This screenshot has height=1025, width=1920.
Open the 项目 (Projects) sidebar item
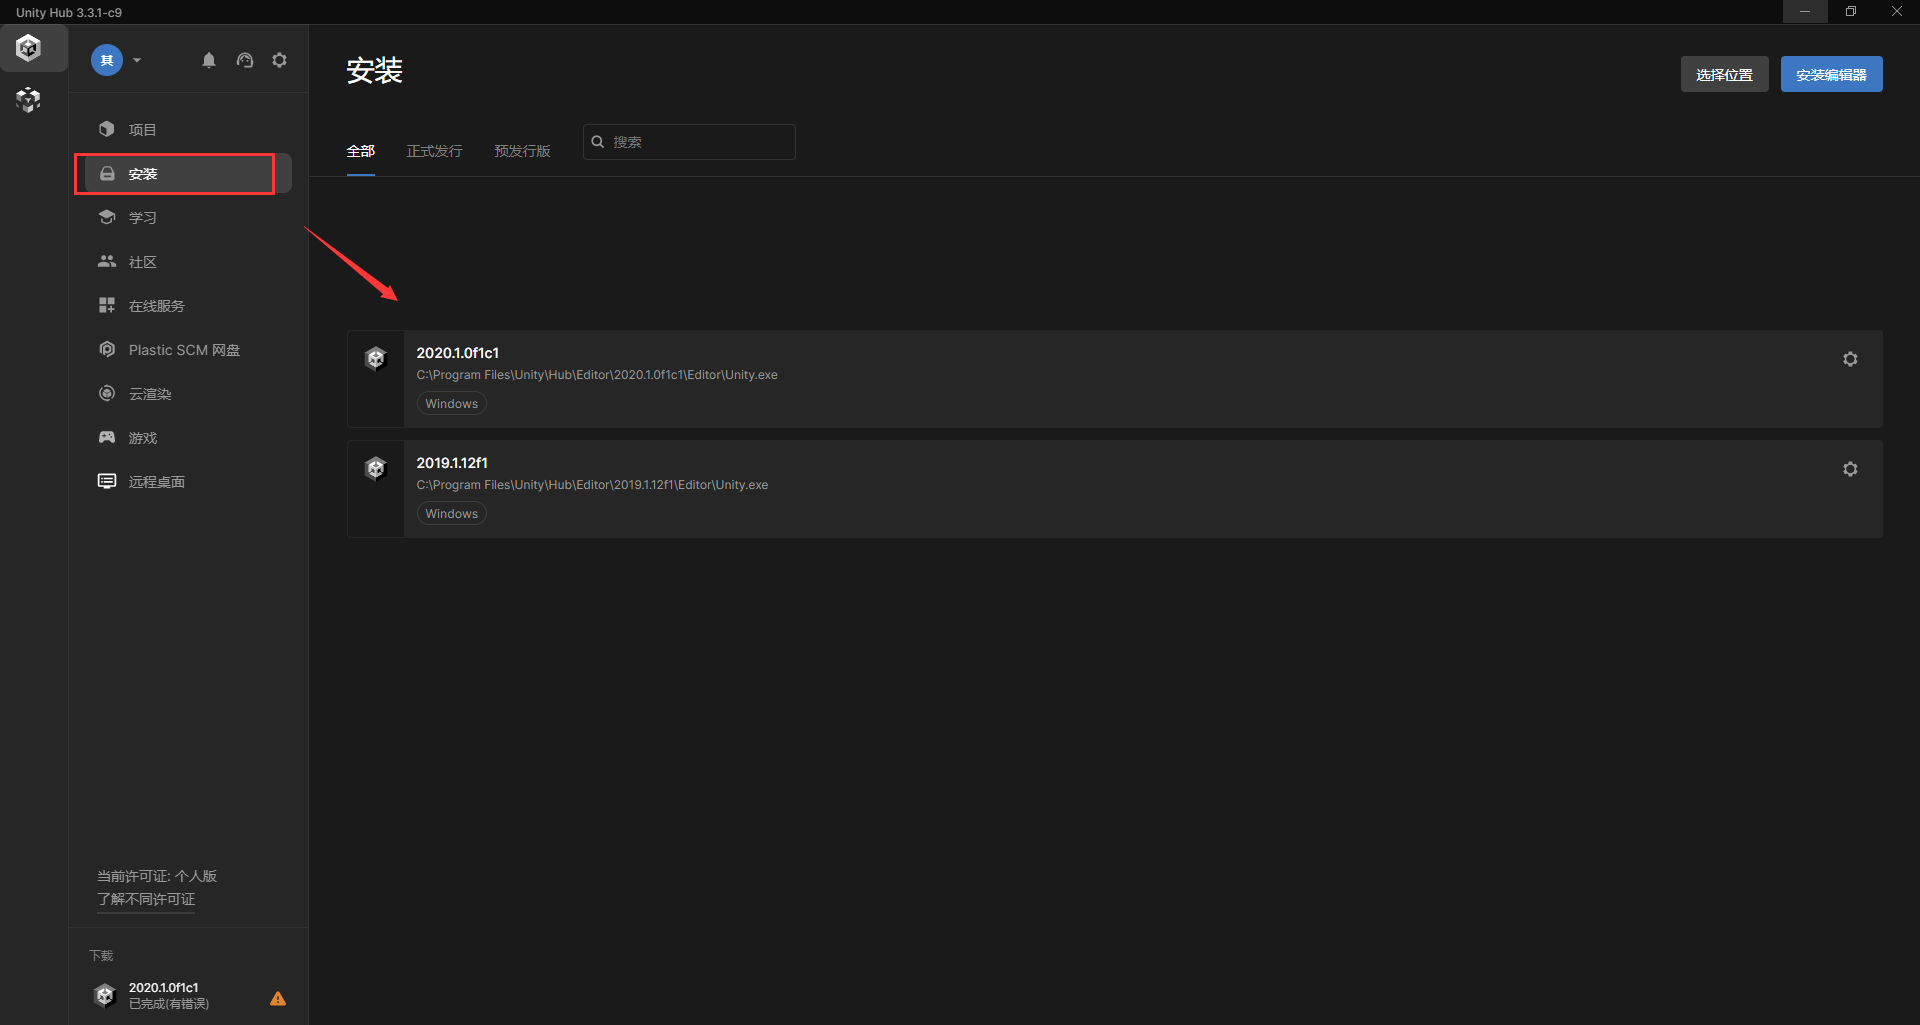[x=142, y=130]
